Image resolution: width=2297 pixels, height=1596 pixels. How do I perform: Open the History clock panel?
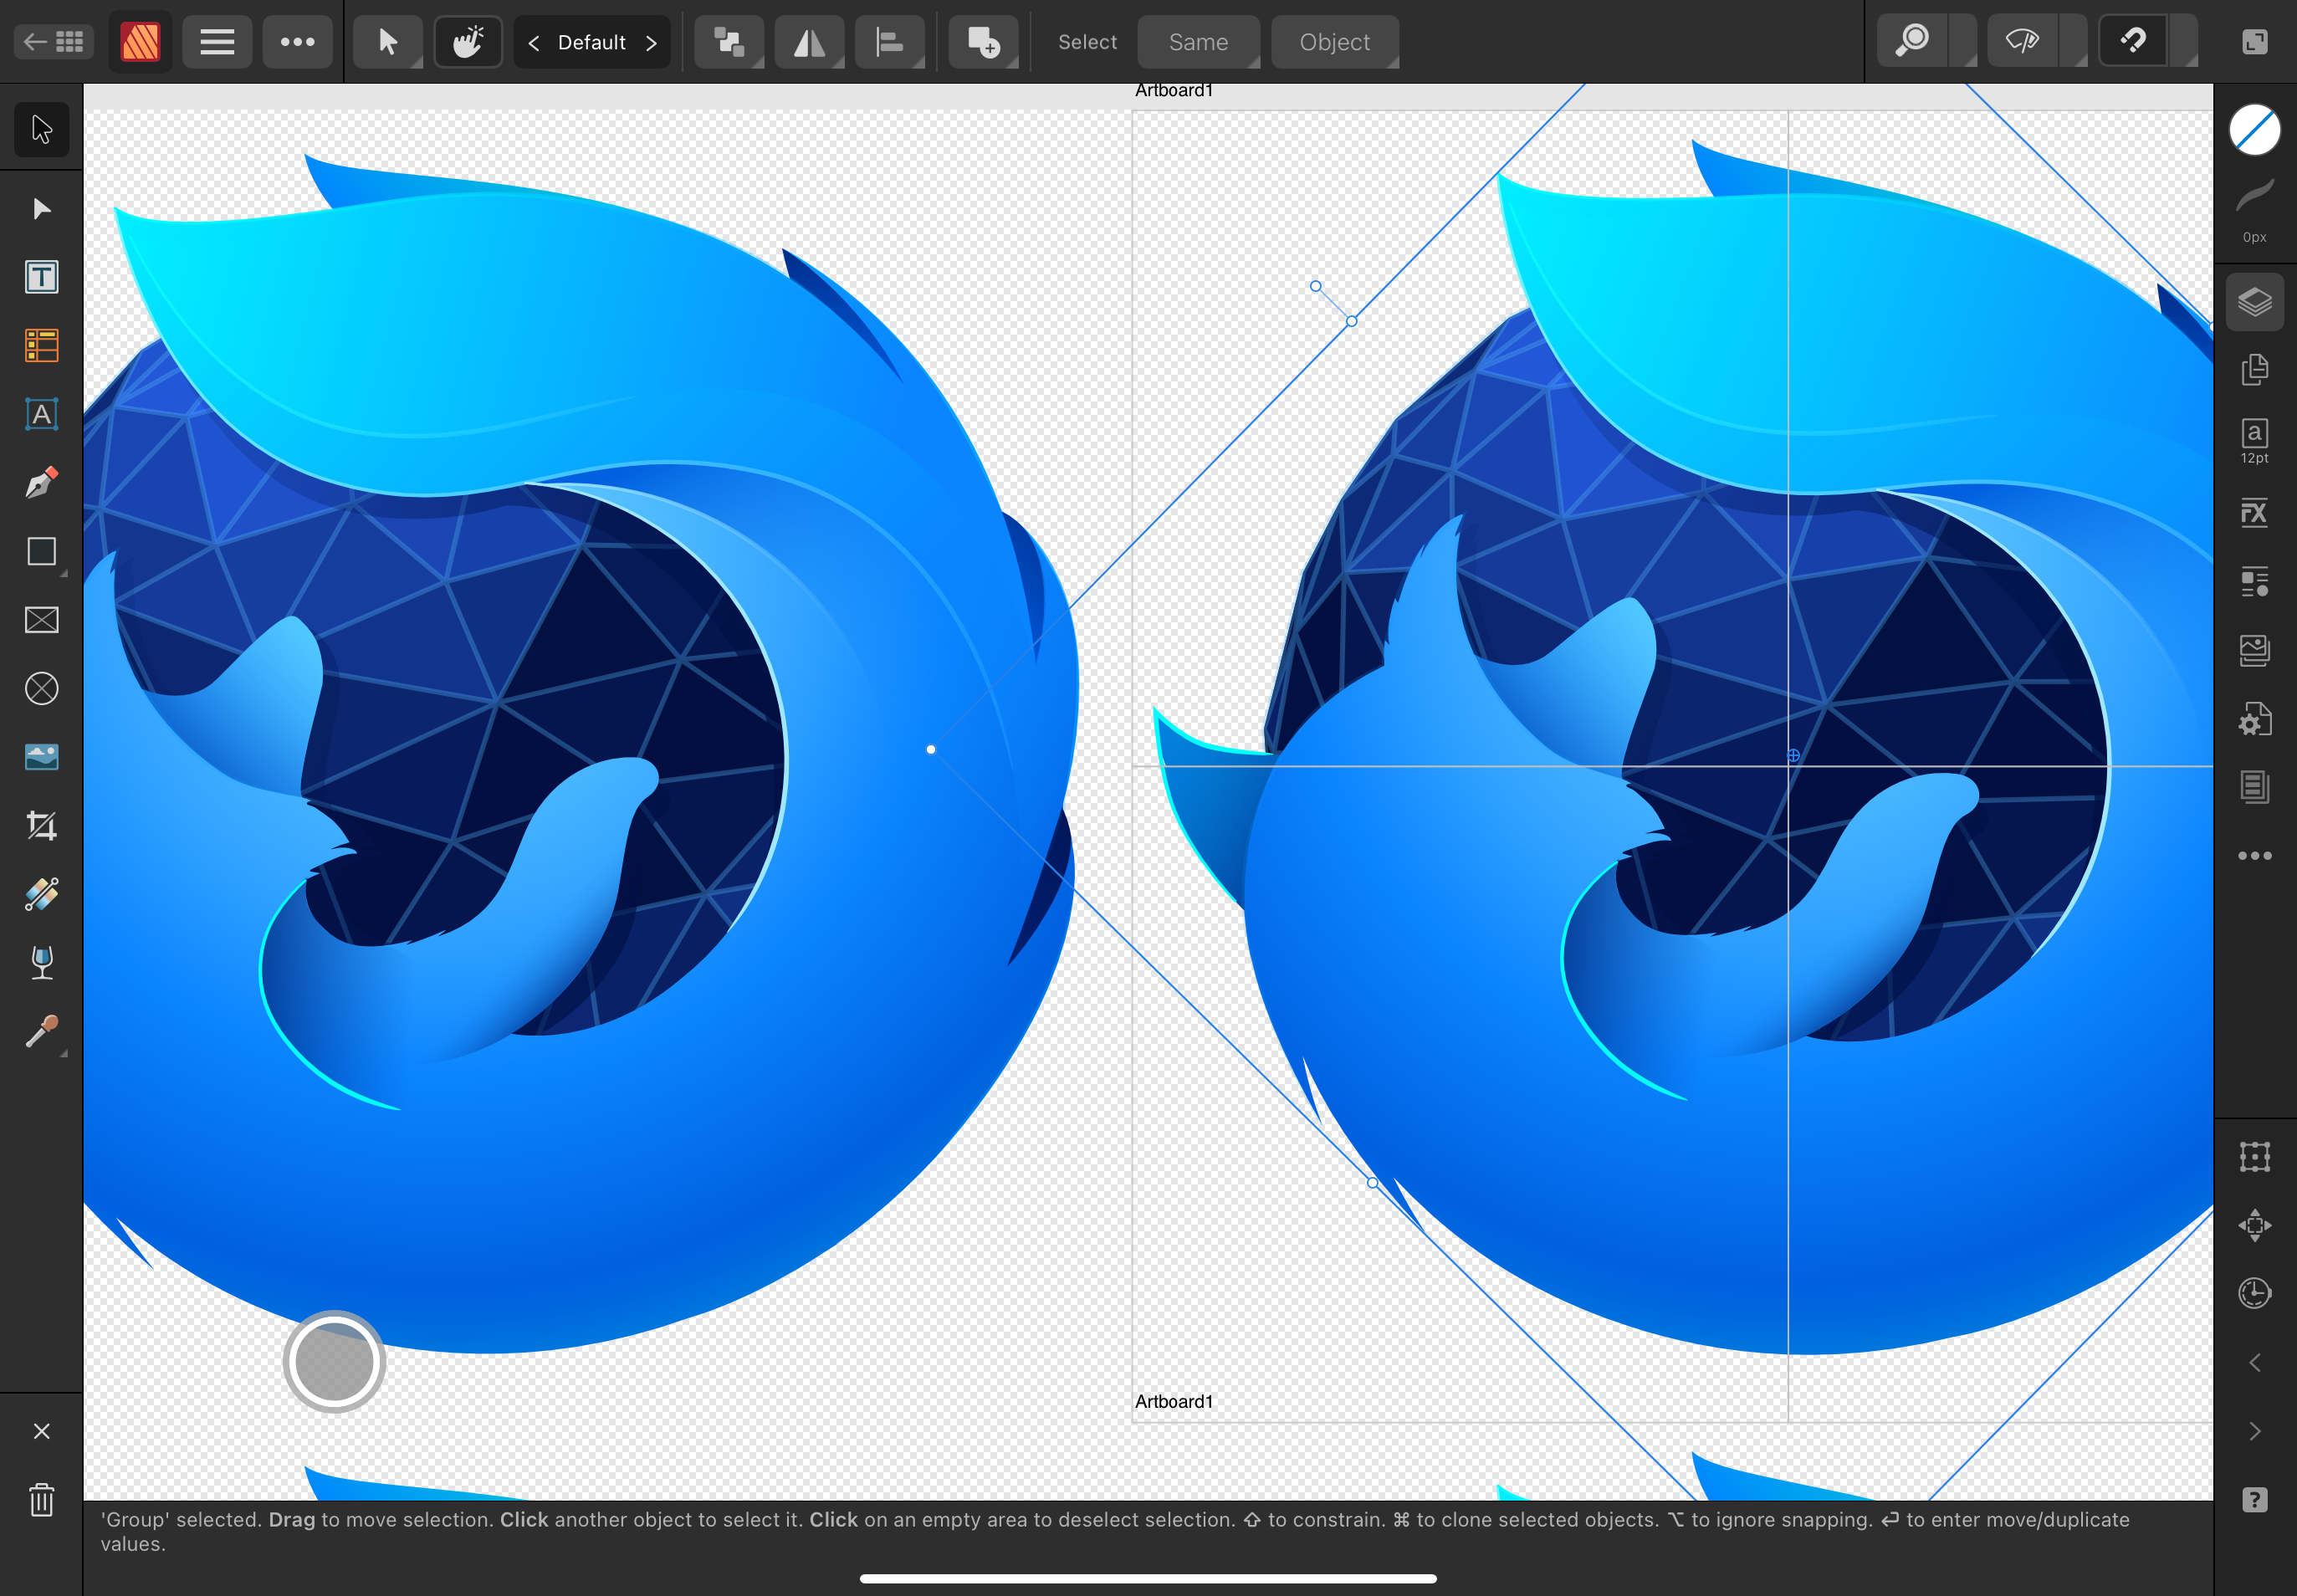click(2254, 1294)
